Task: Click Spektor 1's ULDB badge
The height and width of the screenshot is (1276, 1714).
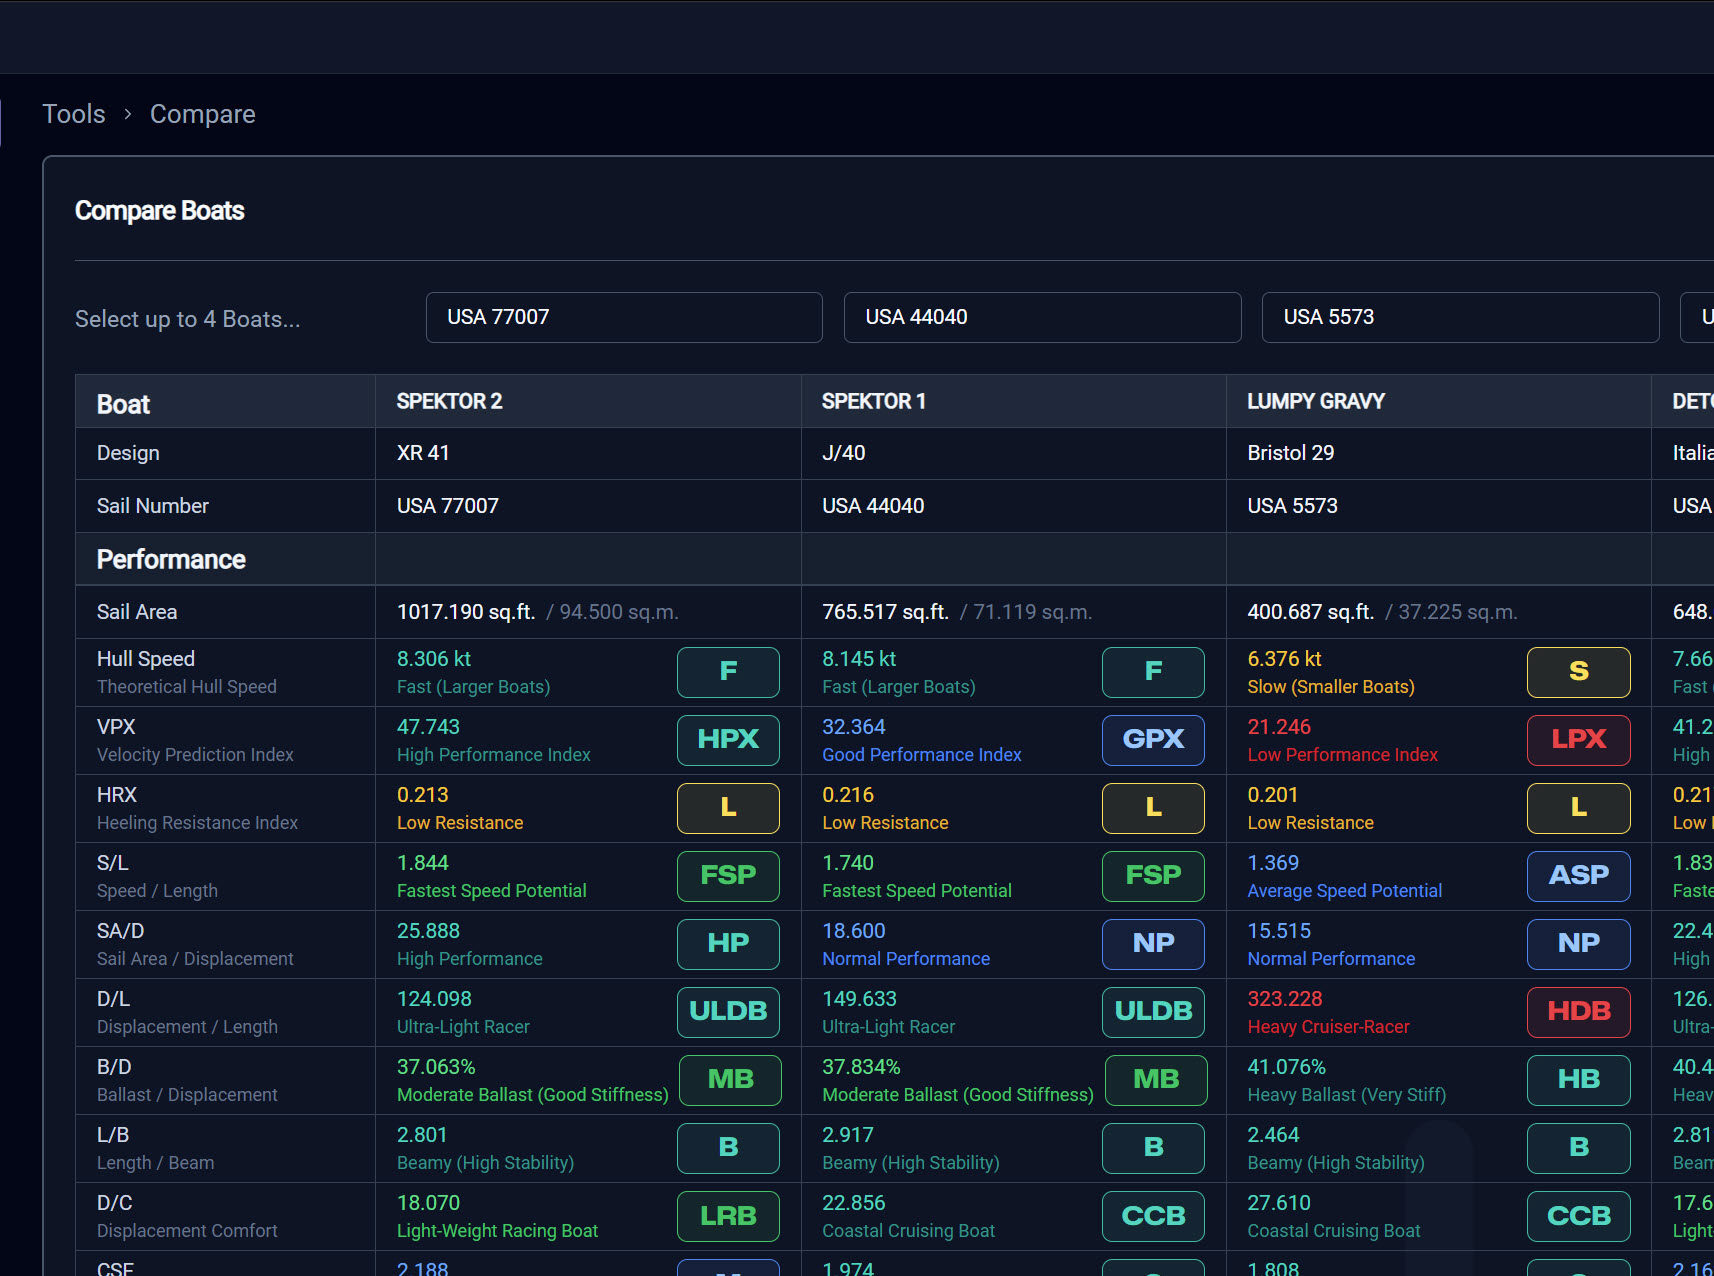Action: tap(1152, 1012)
